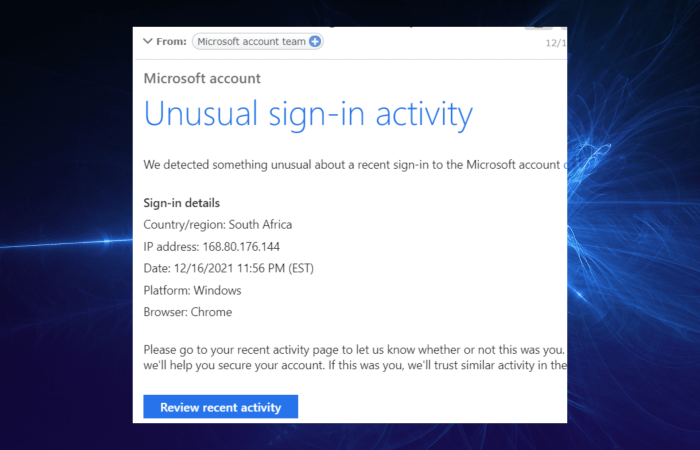Click the Sign-in details subheading

click(x=181, y=203)
